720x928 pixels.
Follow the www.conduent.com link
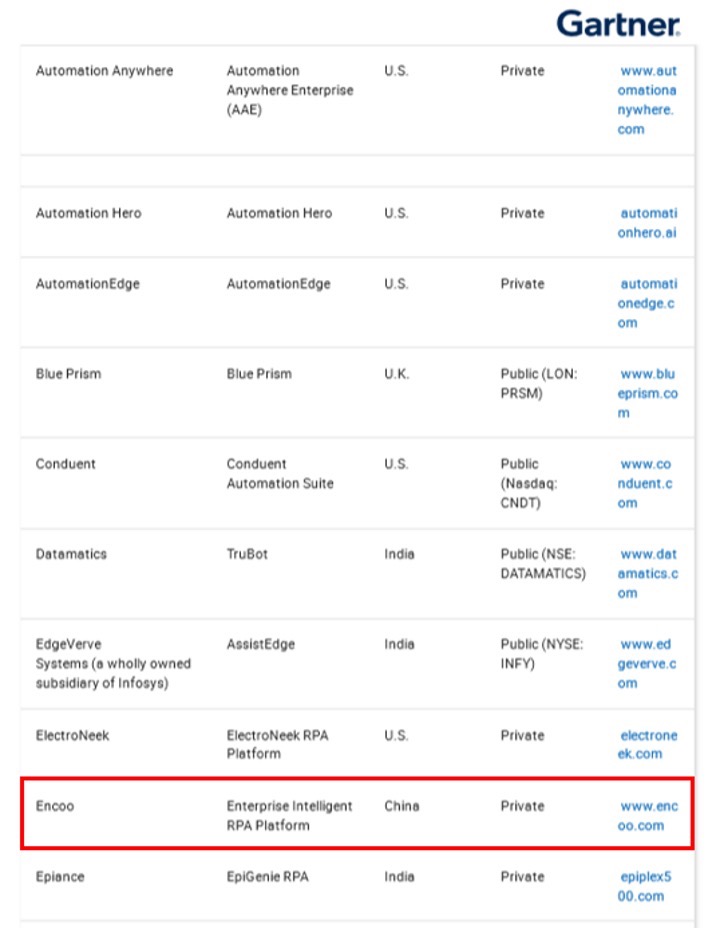pyautogui.click(x=647, y=483)
